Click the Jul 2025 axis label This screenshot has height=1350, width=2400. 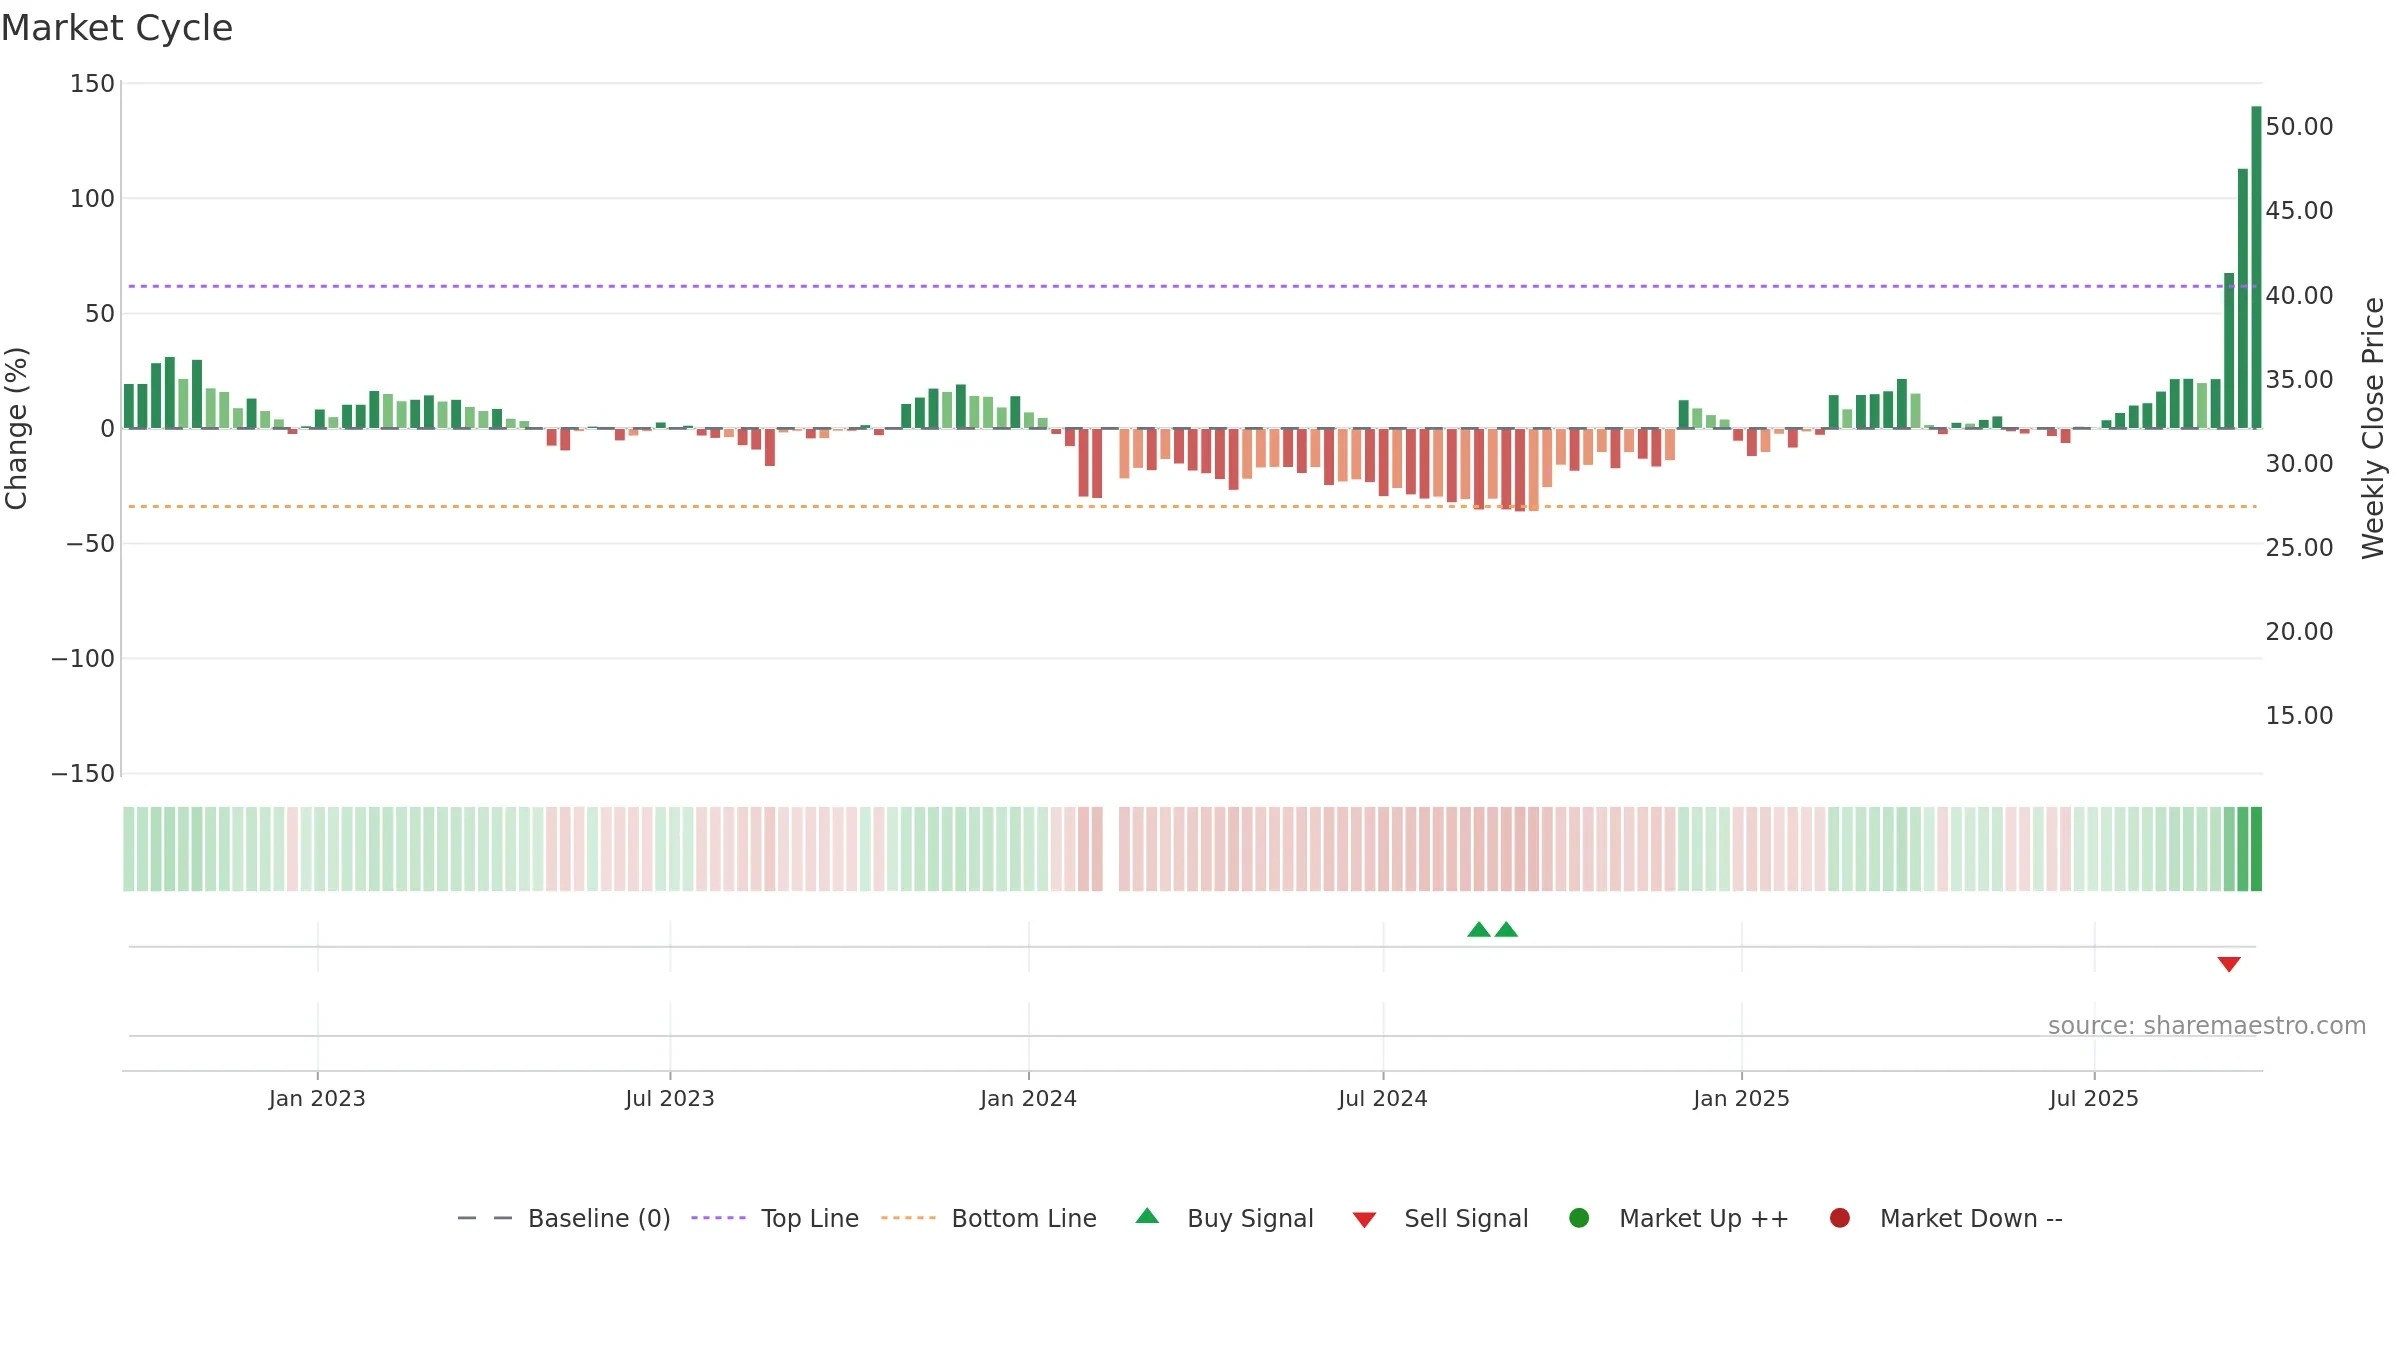point(2094,1099)
